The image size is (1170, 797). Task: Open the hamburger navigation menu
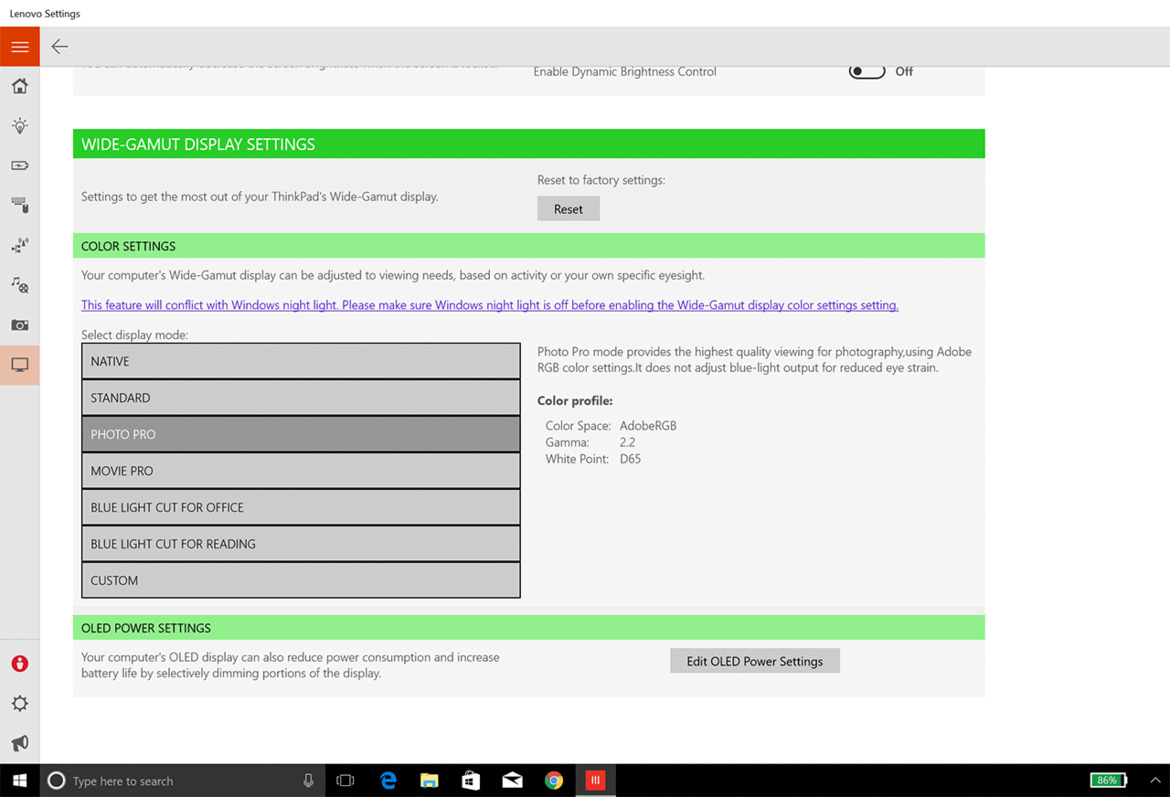pyautogui.click(x=19, y=47)
